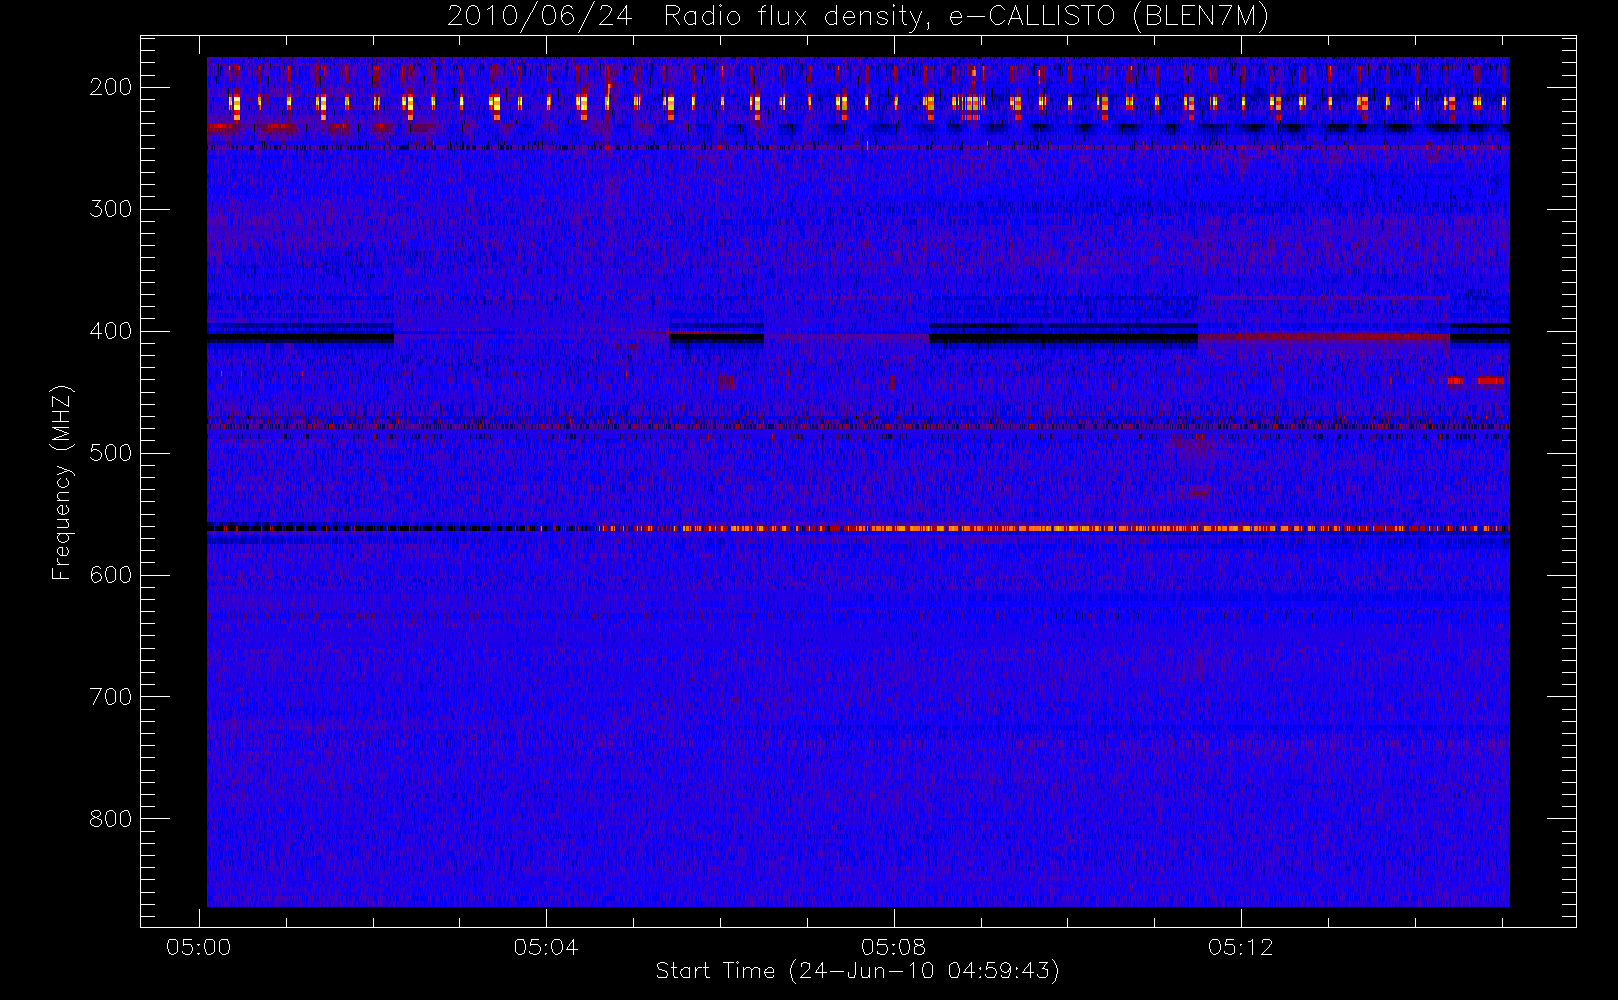Image resolution: width=1618 pixels, height=1000 pixels.
Task: Select the 200 frequency tick label
Action: [111, 87]
